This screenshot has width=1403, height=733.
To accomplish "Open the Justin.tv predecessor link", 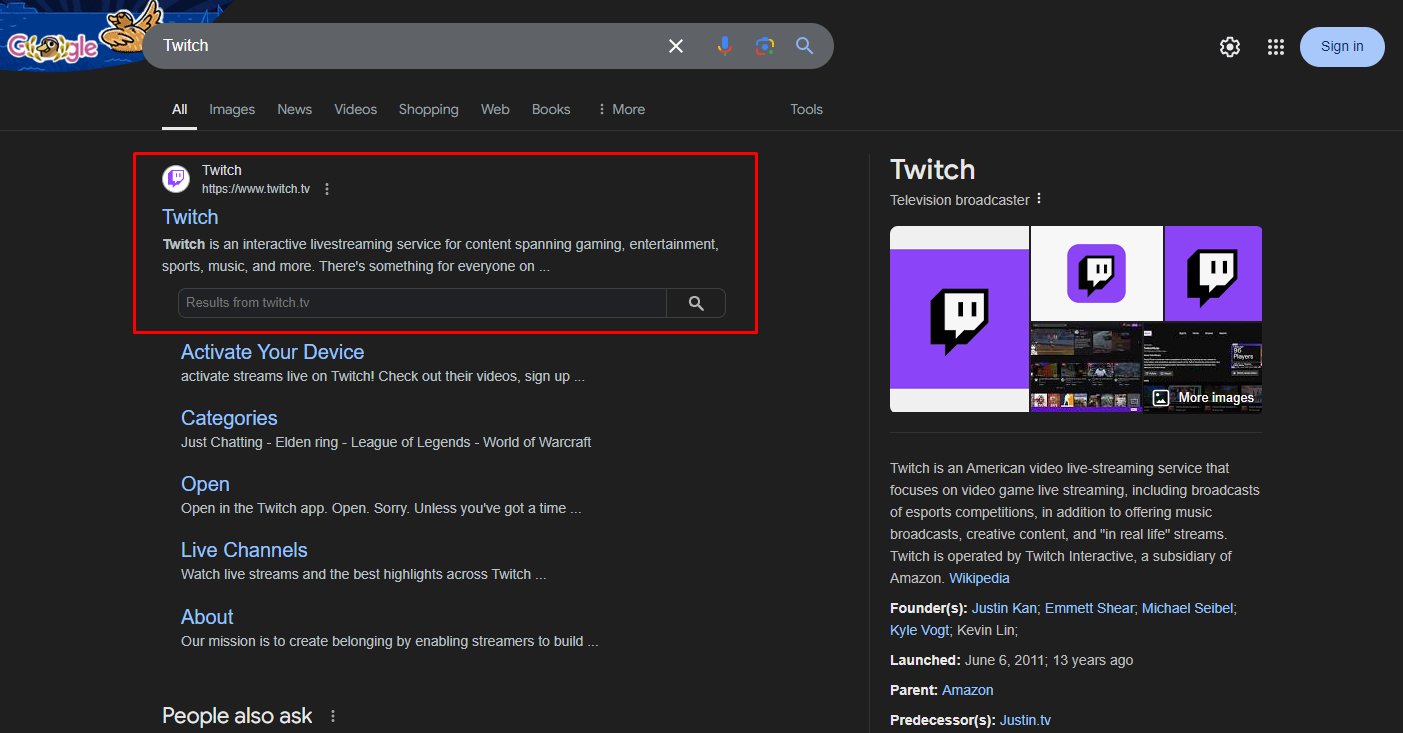I will tap(1025, 720).
